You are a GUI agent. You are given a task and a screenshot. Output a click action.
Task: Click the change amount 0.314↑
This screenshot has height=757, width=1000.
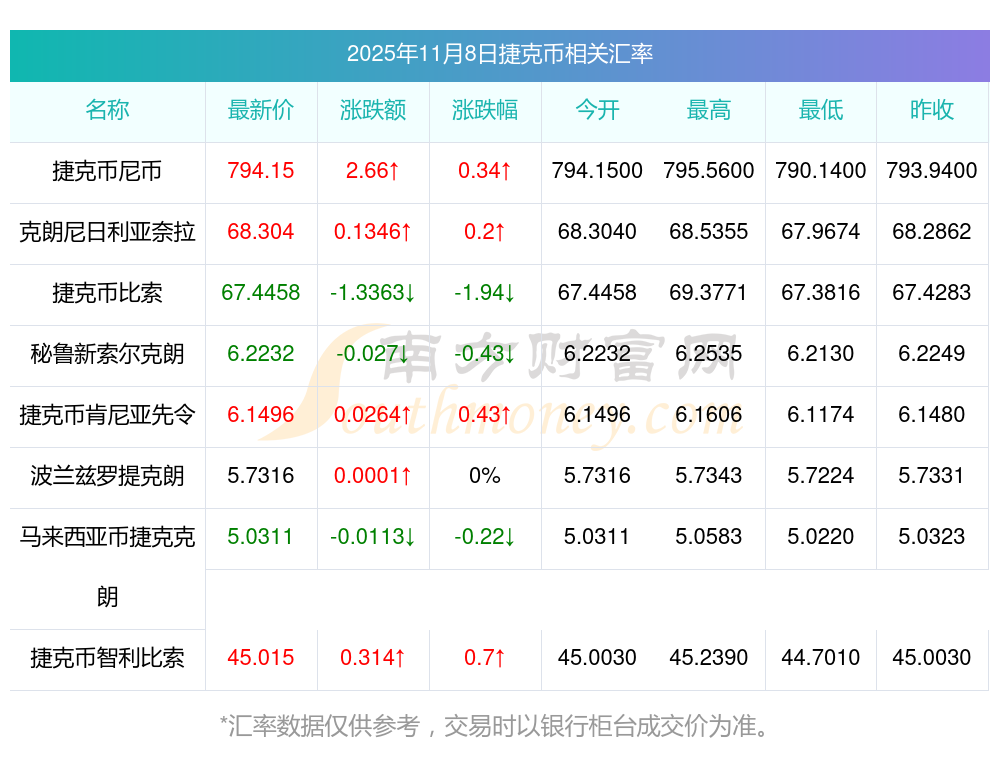[x=373, y=658]
